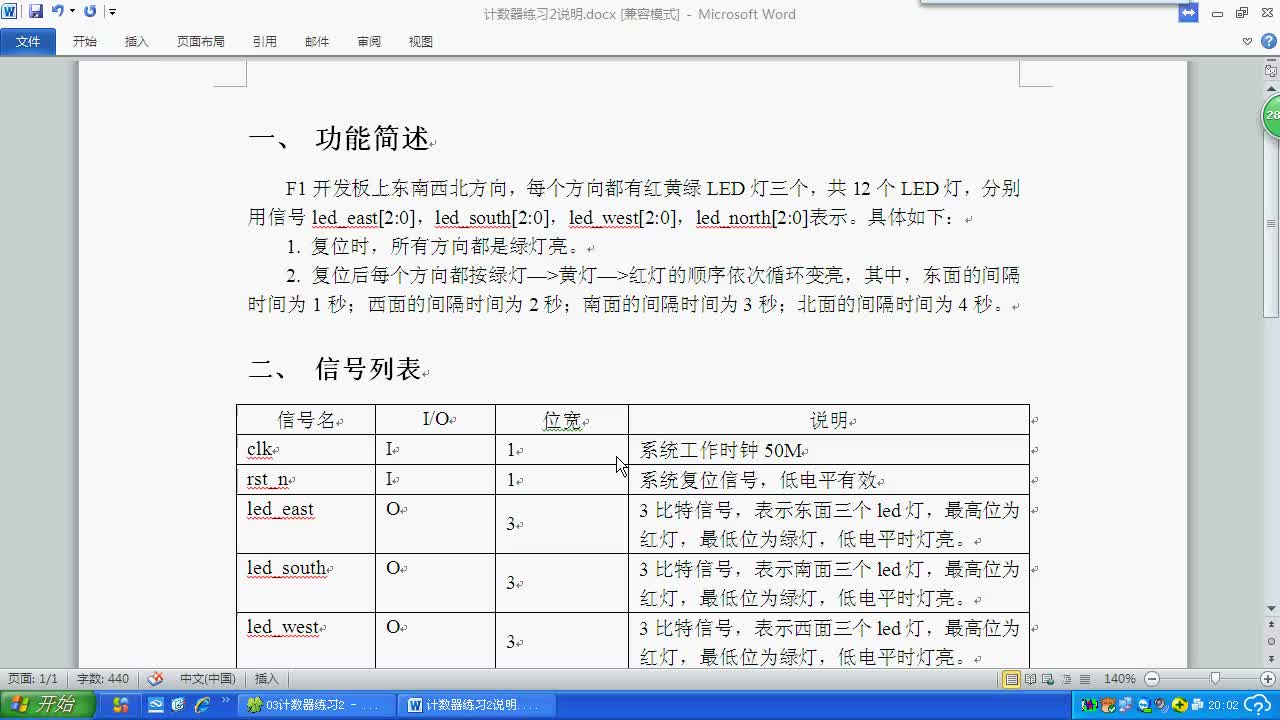Click the heading 一、 功能简述

(x=340, y=139)
